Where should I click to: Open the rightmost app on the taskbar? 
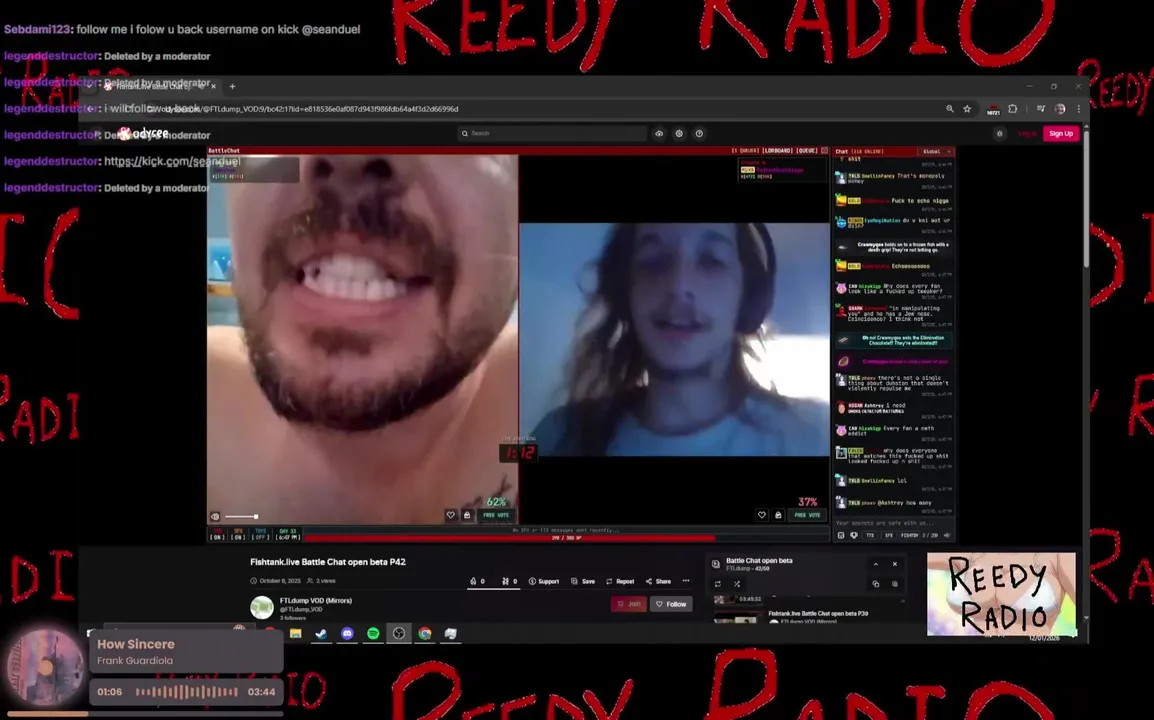(x=450, y=633)
